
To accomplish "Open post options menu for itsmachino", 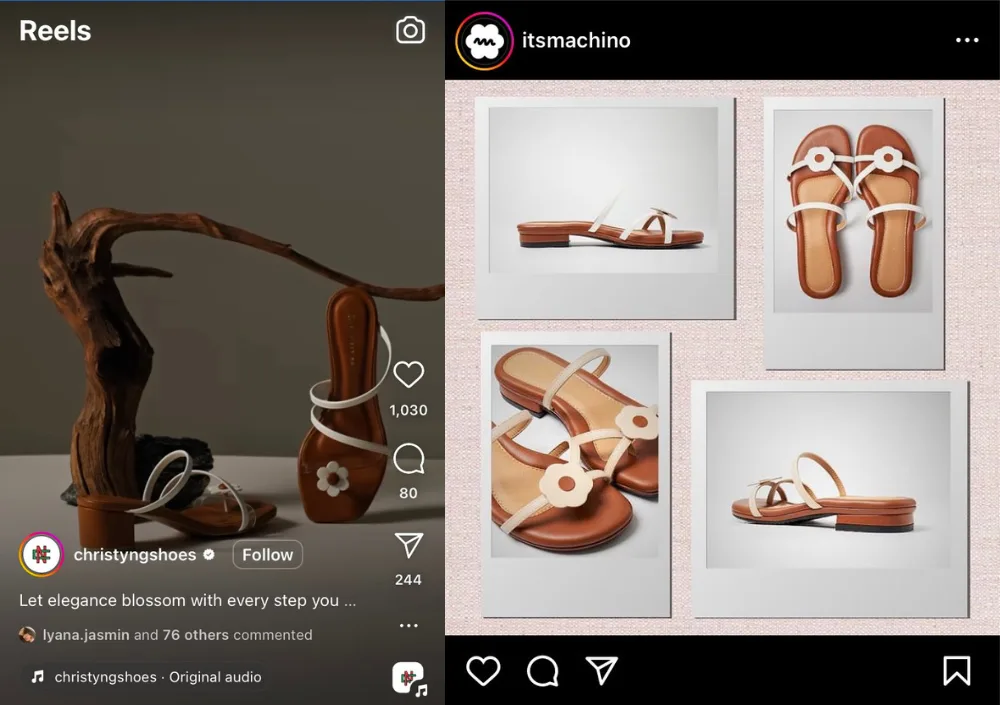I will (966, 41).
